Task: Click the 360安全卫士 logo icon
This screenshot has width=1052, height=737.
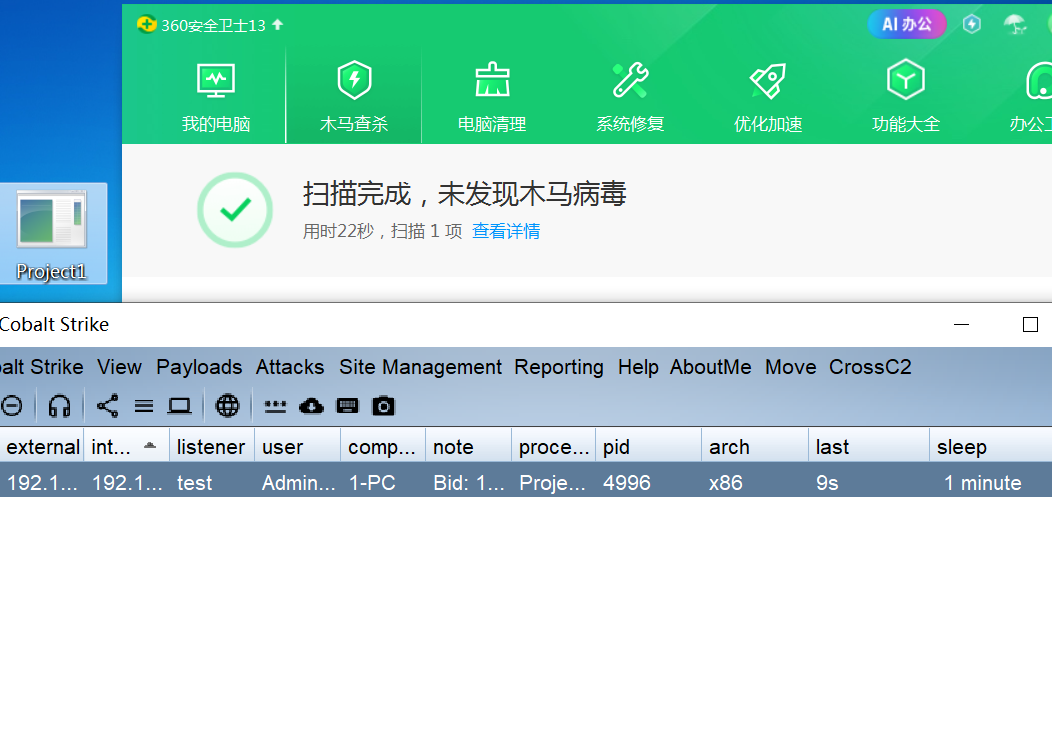Action: point(146,25)
